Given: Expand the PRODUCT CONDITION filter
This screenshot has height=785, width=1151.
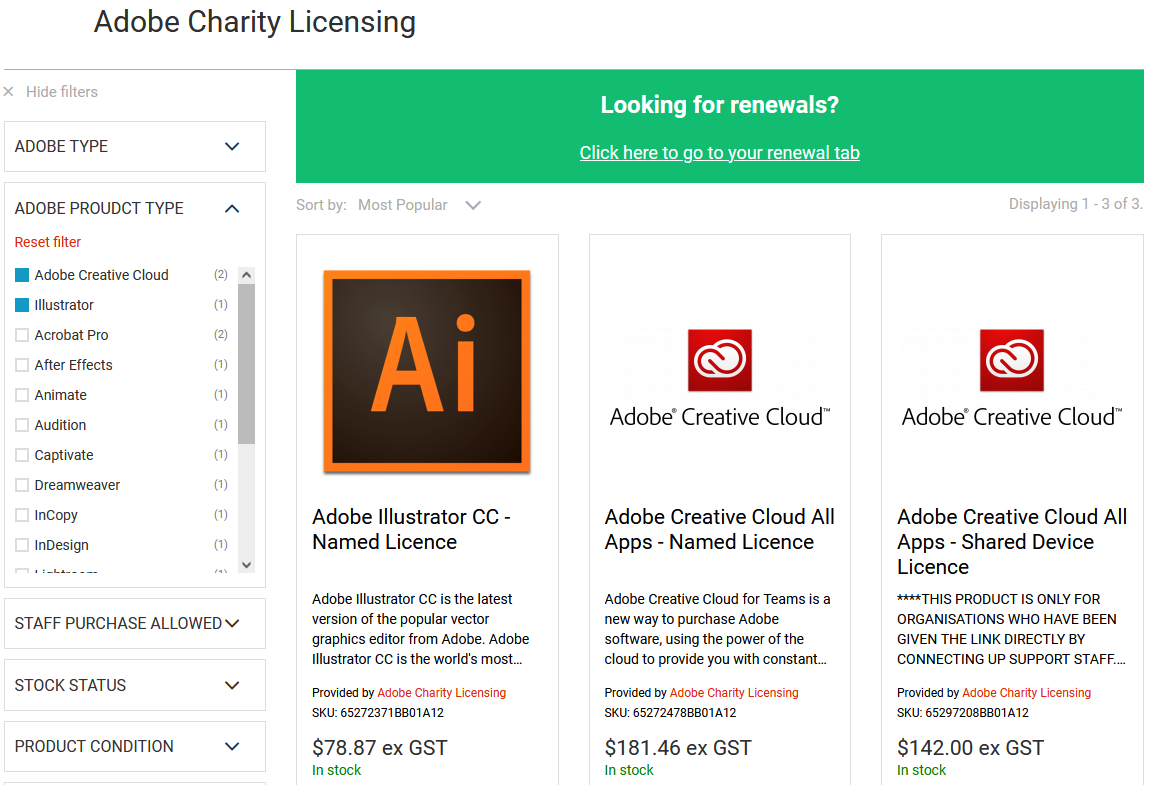Looking at the screenshot, I should (135, 746).
